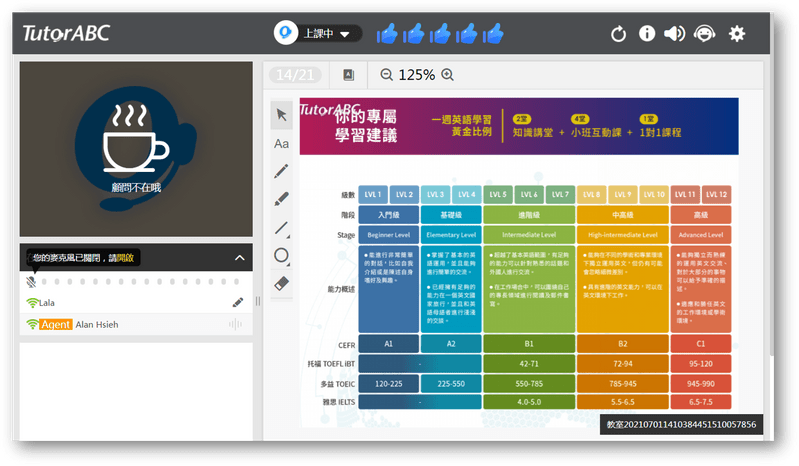
Task: Select the highlighter marker tool
Action: pyautogui.click(x=282, y=199)
